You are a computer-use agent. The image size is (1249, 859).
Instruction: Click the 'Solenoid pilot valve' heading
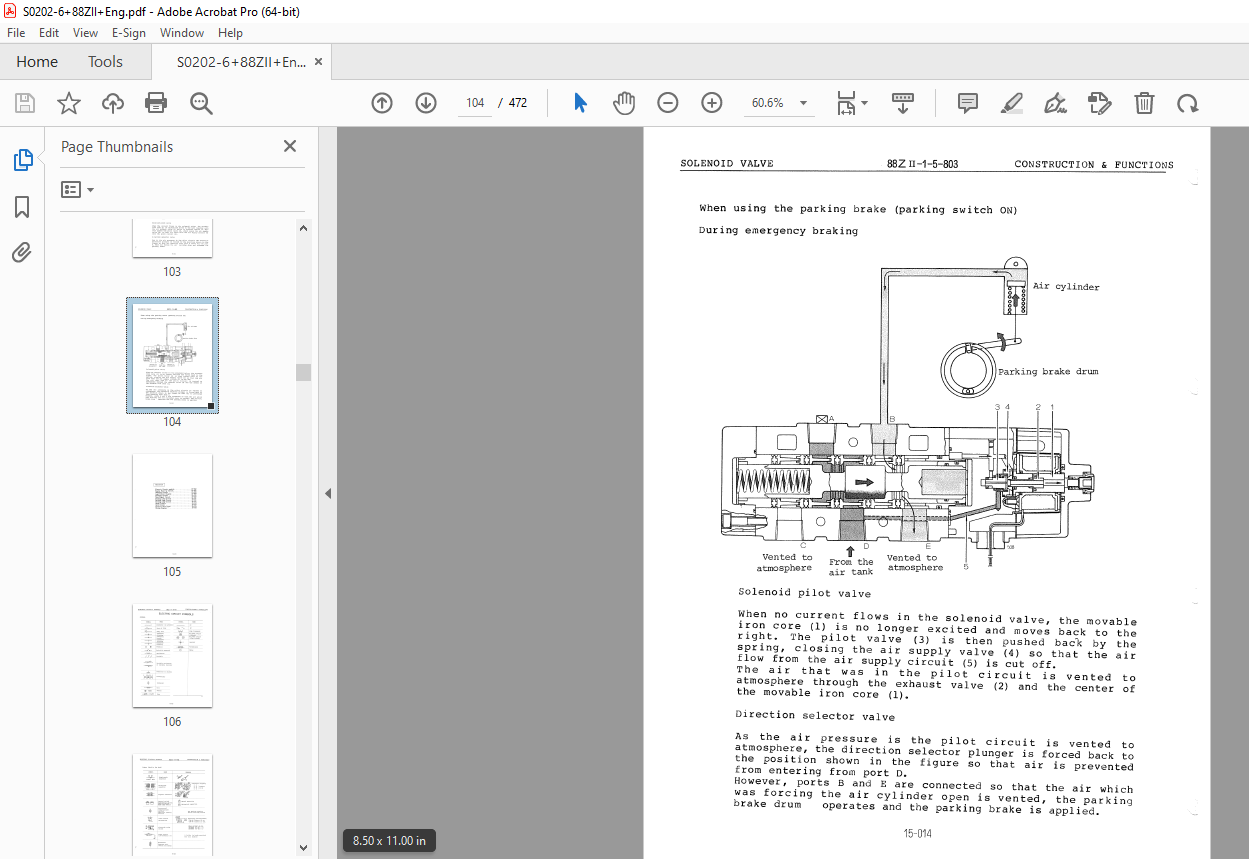pos(805,593)
